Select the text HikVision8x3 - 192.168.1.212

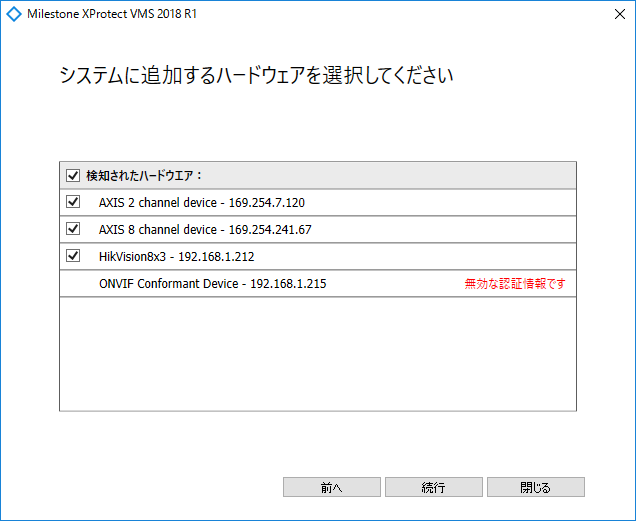(176, 256)
